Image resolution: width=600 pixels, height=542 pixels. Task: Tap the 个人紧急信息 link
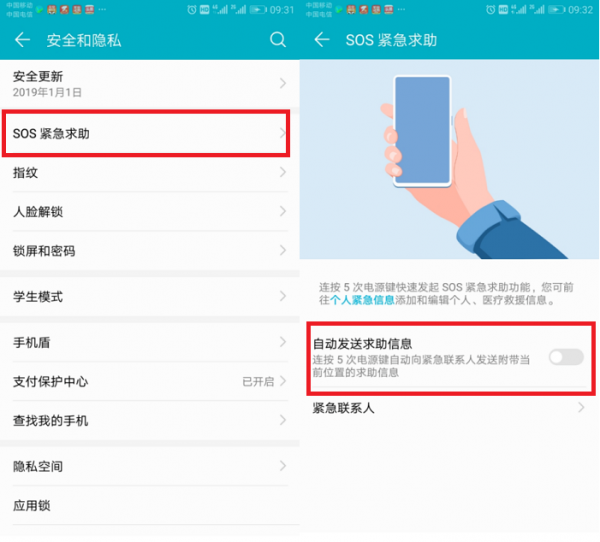pos(363,300)
